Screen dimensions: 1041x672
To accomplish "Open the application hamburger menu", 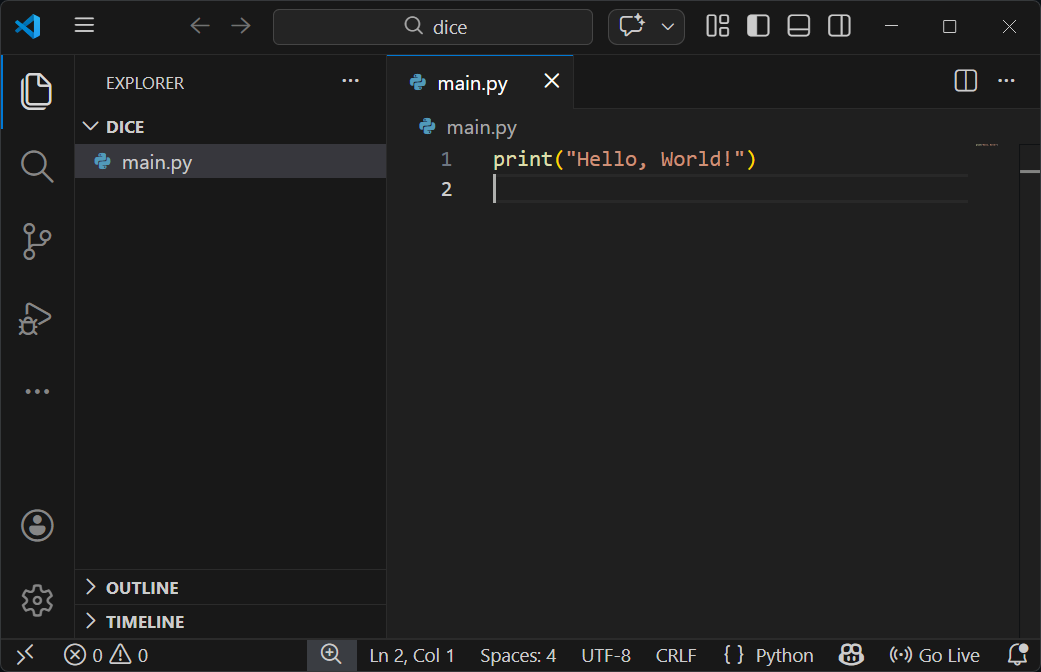I will (x=84, y=25).
